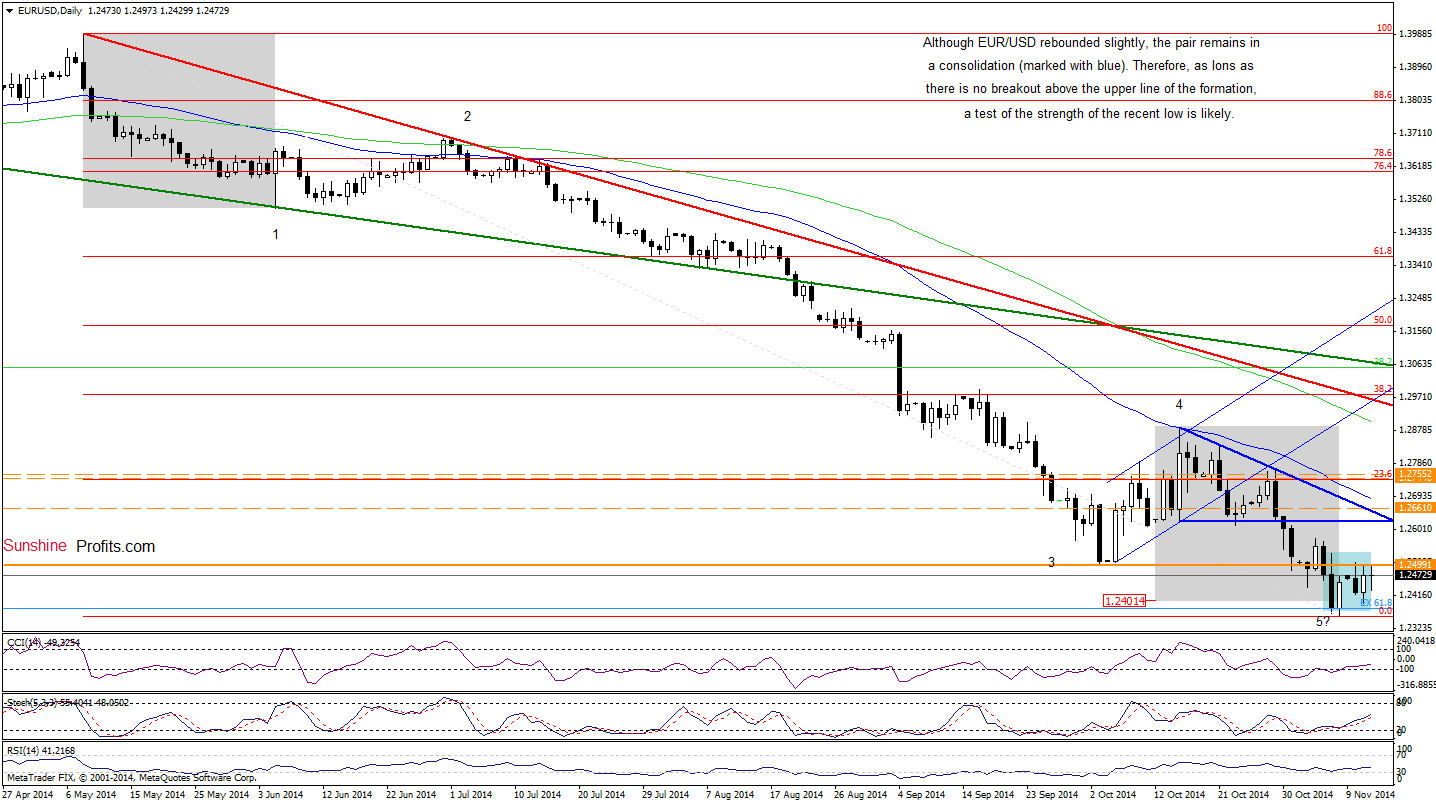
Task: Click the 61.8 red Fibonacci level label
Action: (1384, 251)
